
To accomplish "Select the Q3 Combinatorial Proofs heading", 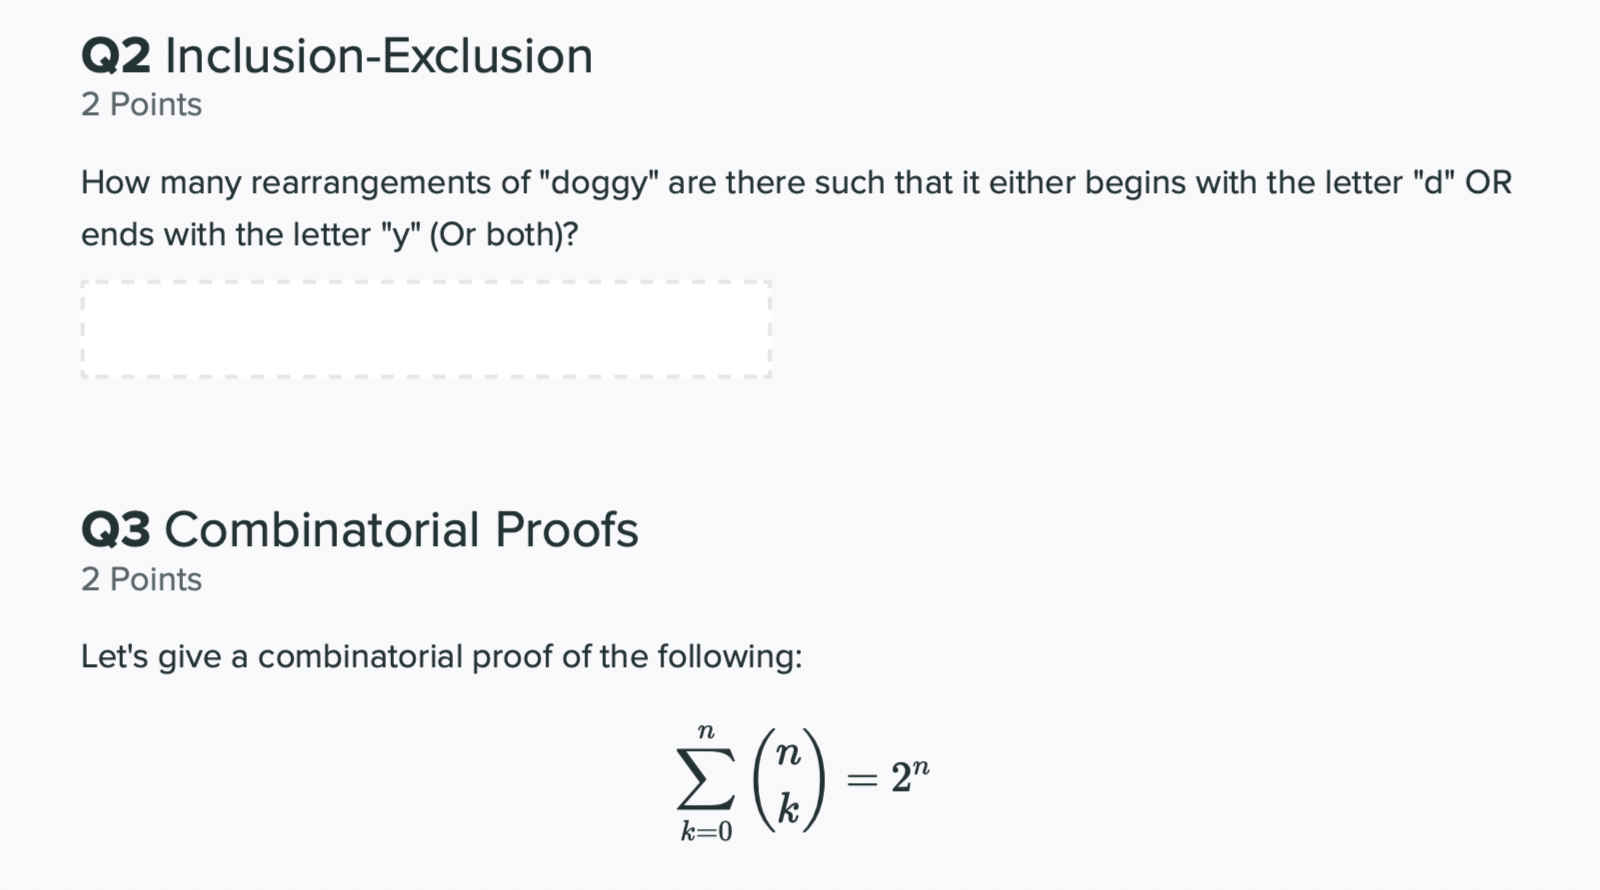I will (x=358, y=530).
